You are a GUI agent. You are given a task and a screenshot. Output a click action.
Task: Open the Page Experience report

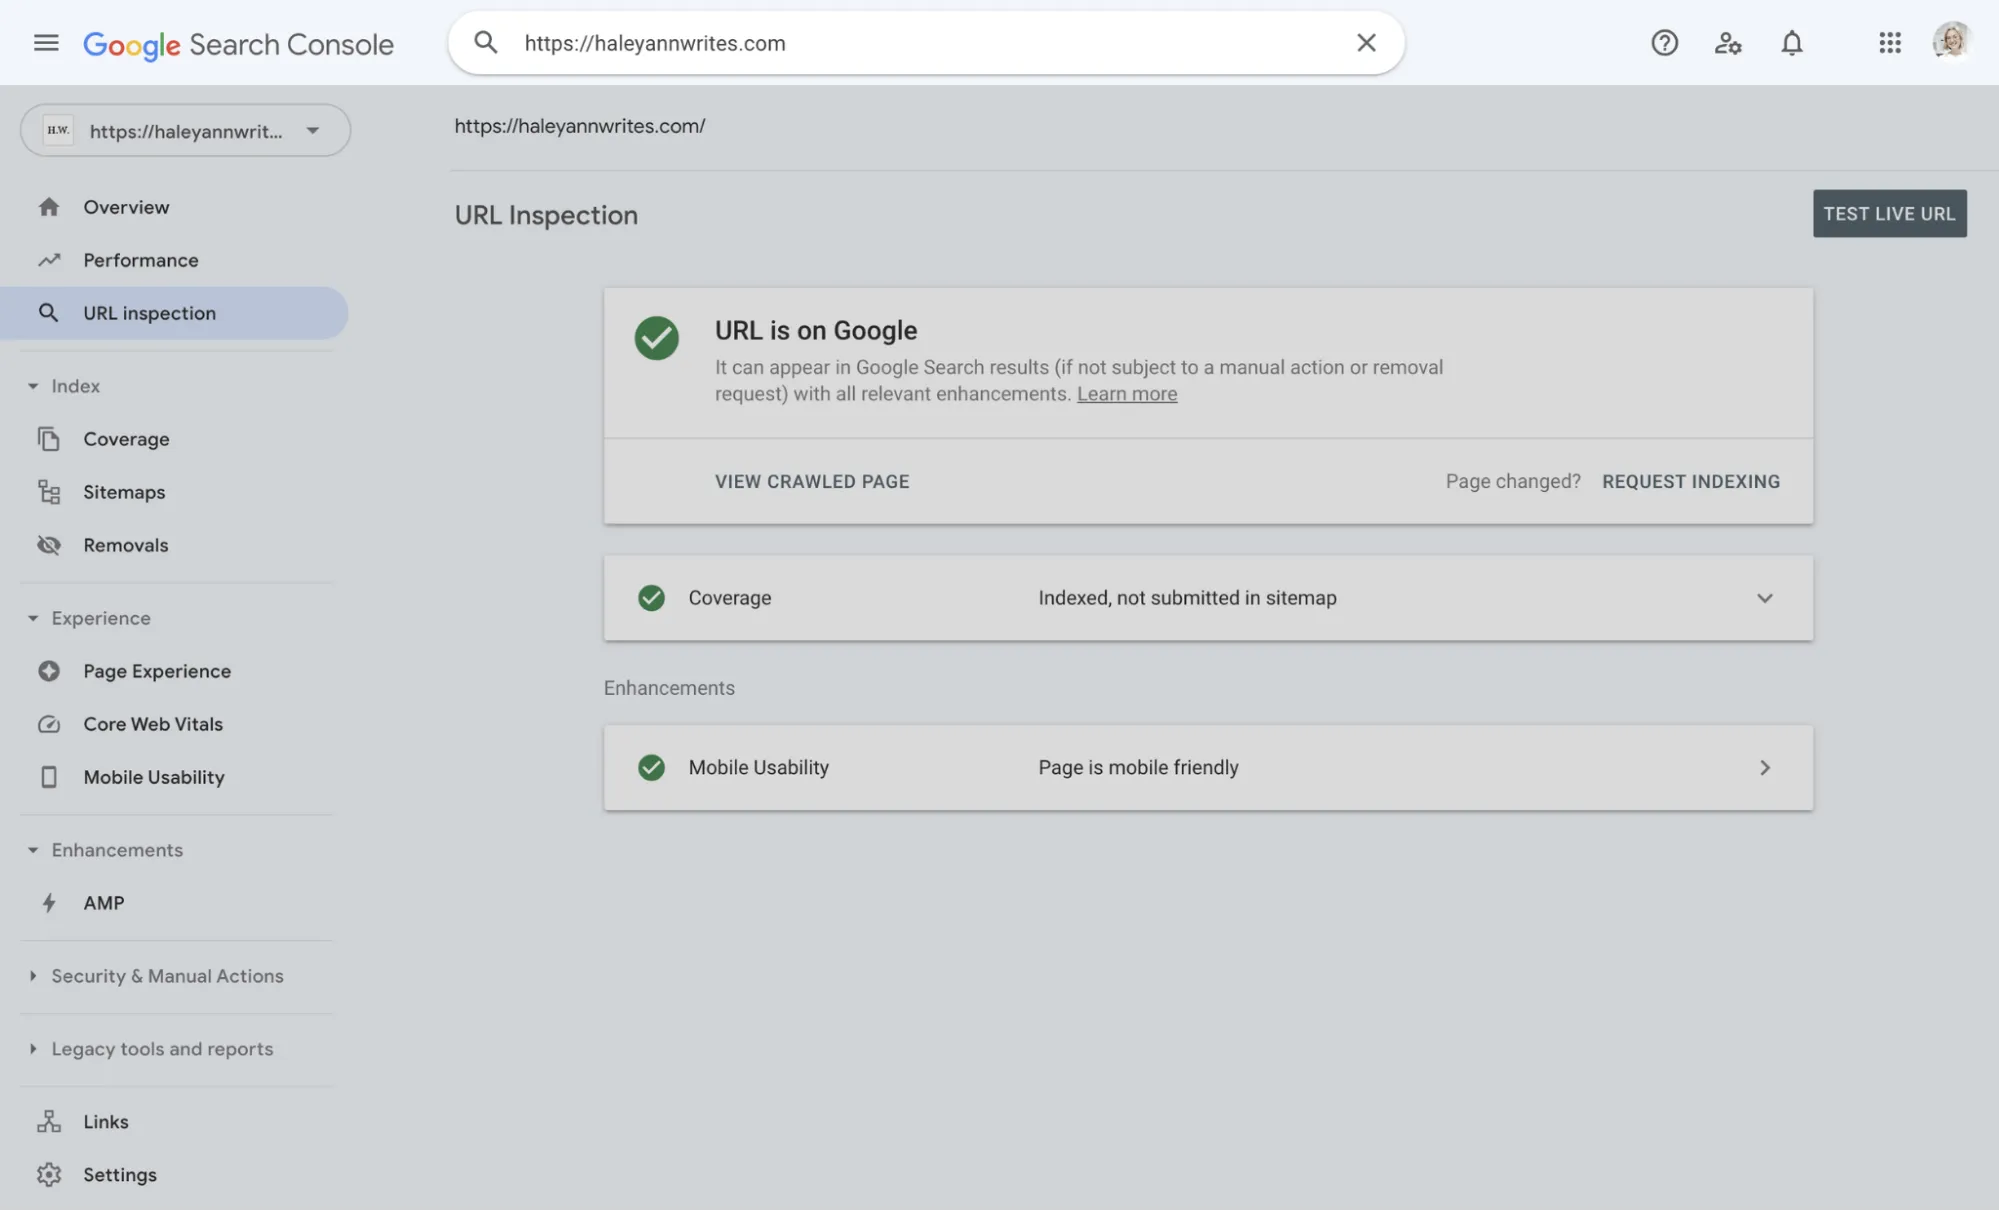tap(156, 671)
